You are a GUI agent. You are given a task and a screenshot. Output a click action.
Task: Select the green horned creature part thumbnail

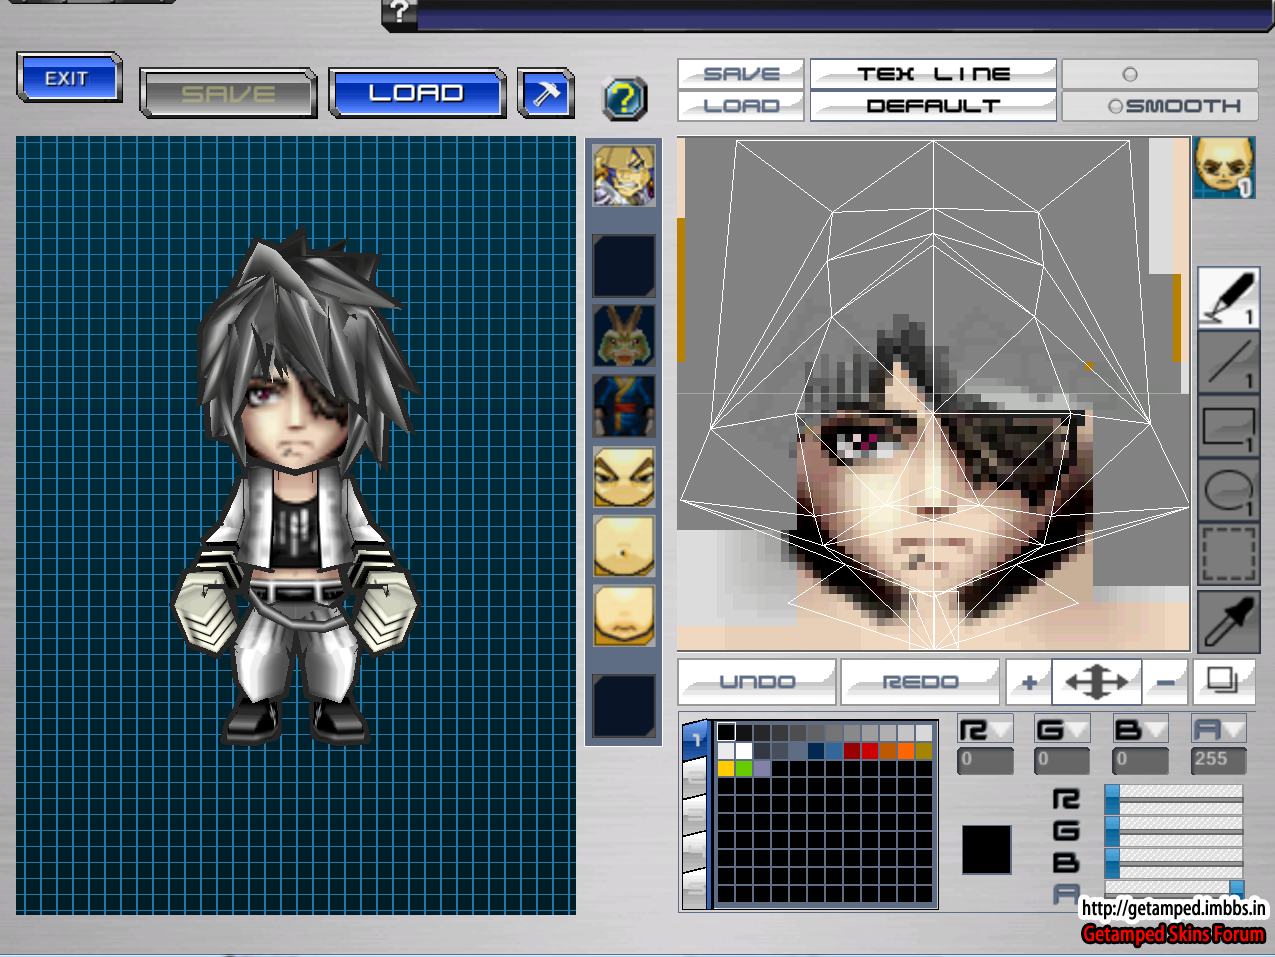[624, 336]
